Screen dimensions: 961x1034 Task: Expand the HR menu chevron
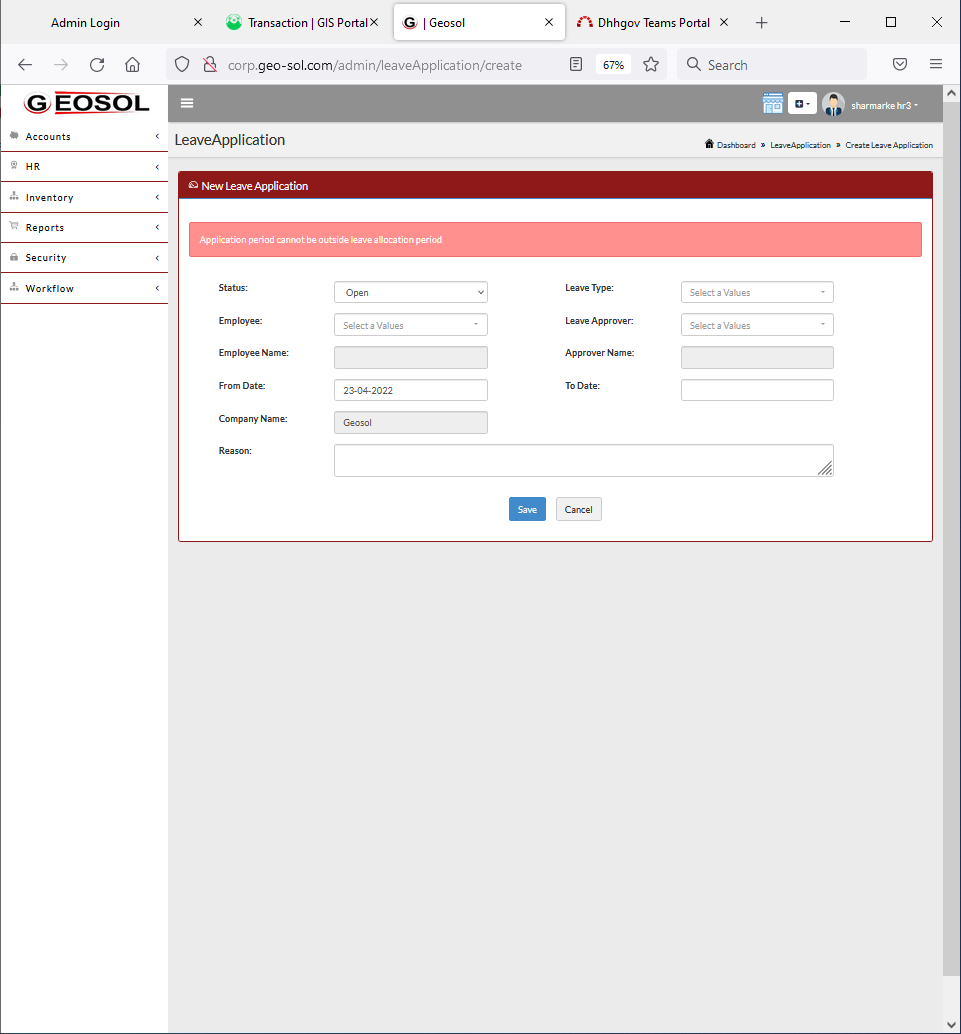coord(157,167)
